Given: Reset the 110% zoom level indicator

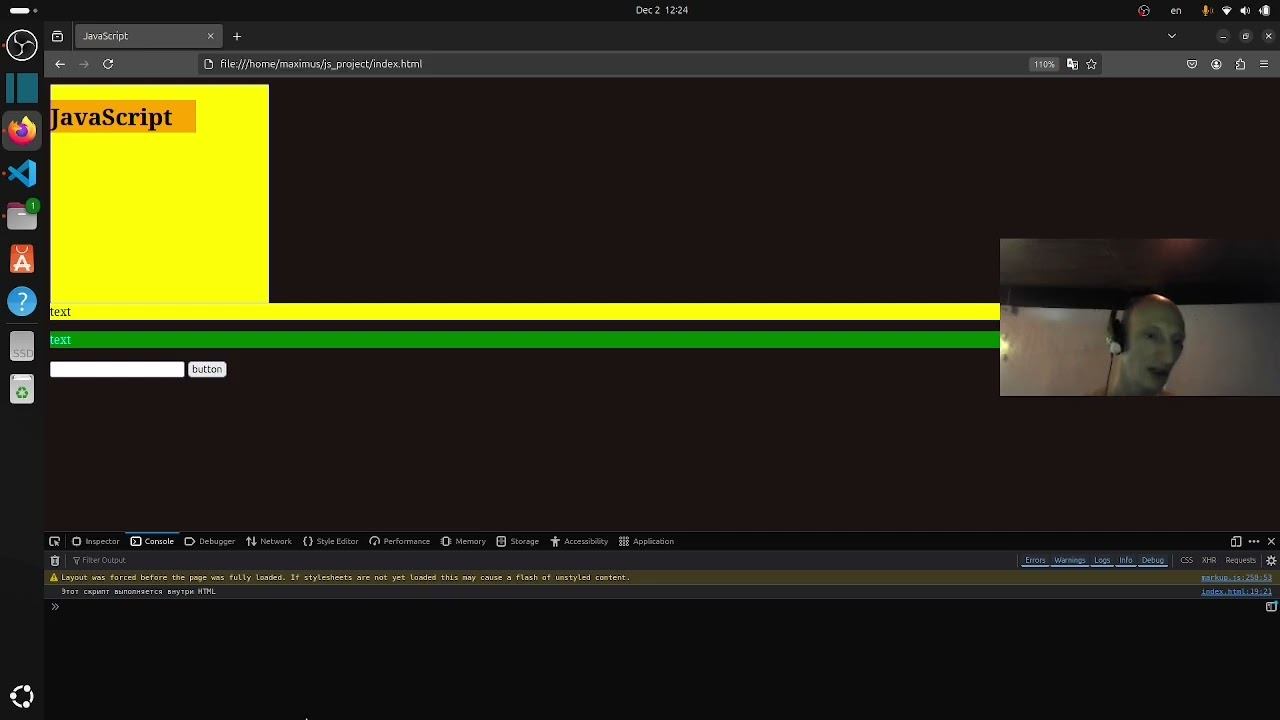Looking at the screenshot, I should (1044, 64).
